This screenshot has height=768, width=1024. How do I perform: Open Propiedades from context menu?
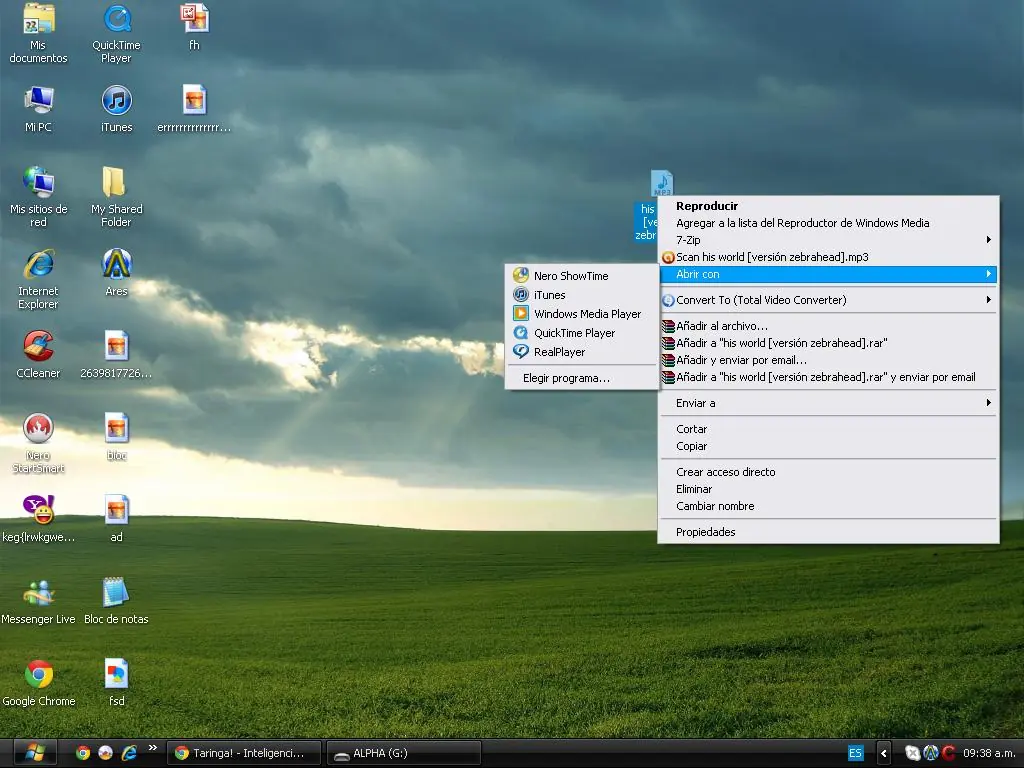pyautogui.click(x=828, y=532)
